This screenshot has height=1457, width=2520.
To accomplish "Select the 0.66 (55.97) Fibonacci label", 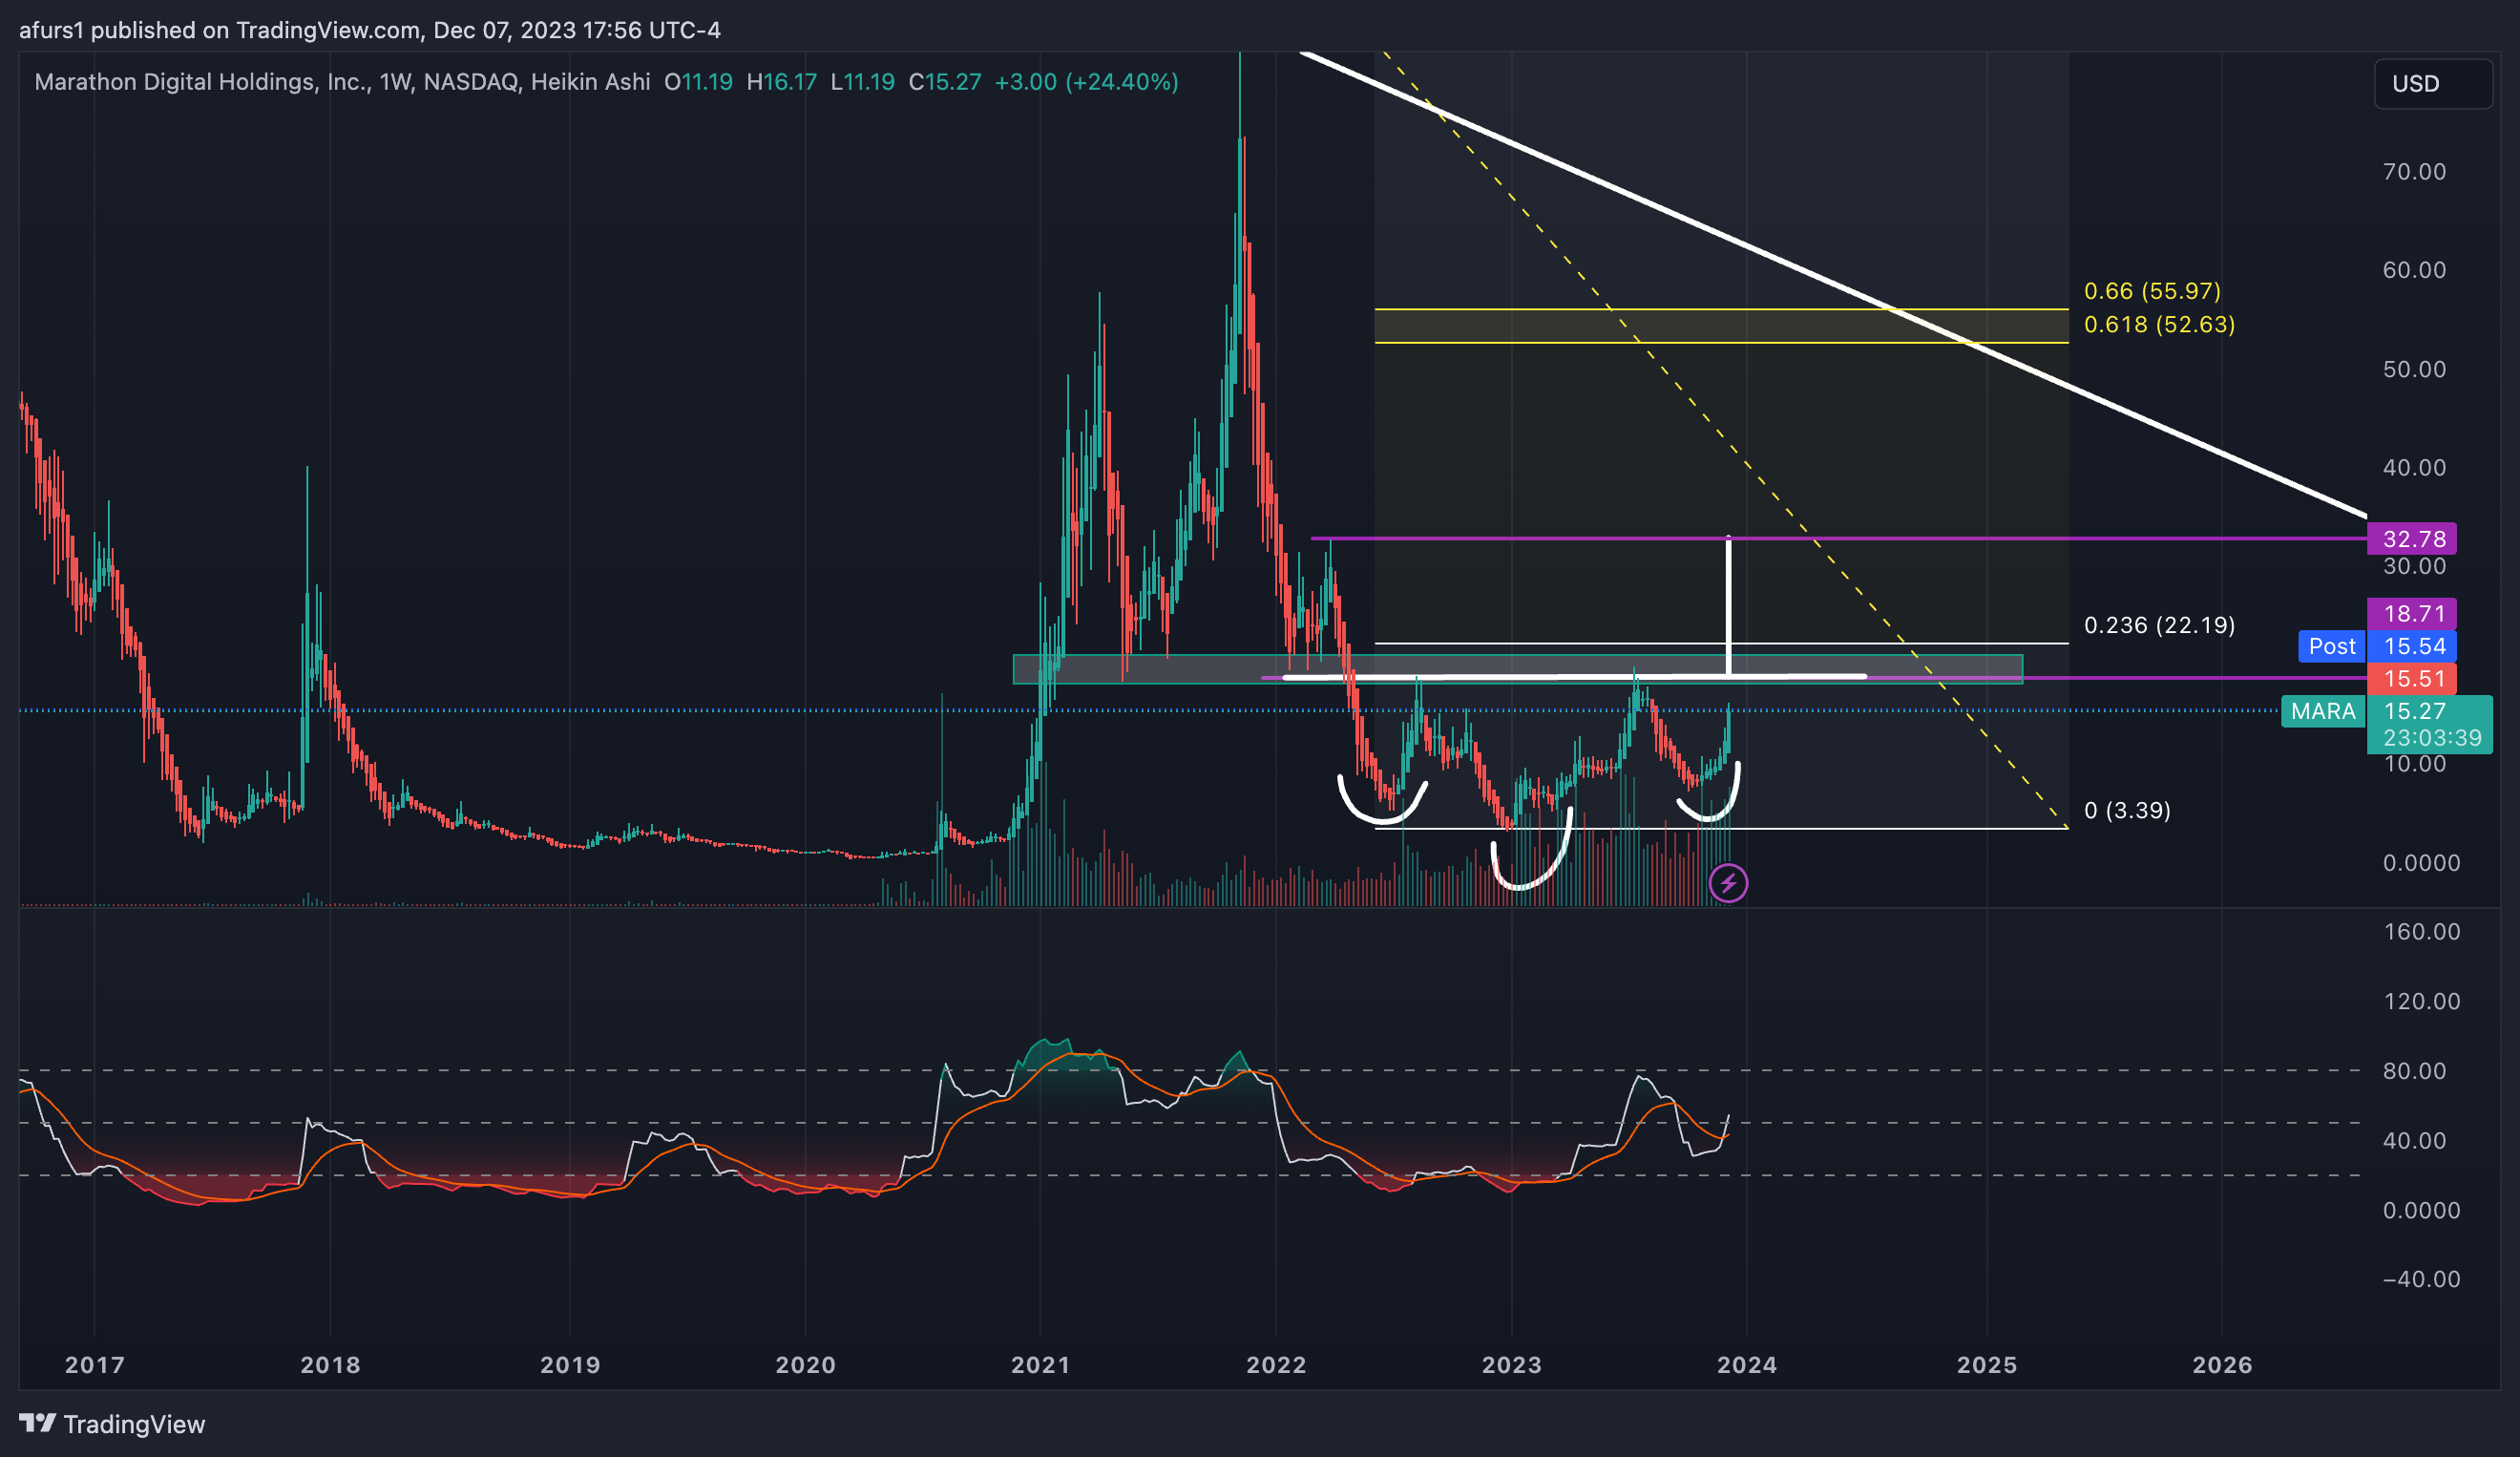I will [2152, 291].
